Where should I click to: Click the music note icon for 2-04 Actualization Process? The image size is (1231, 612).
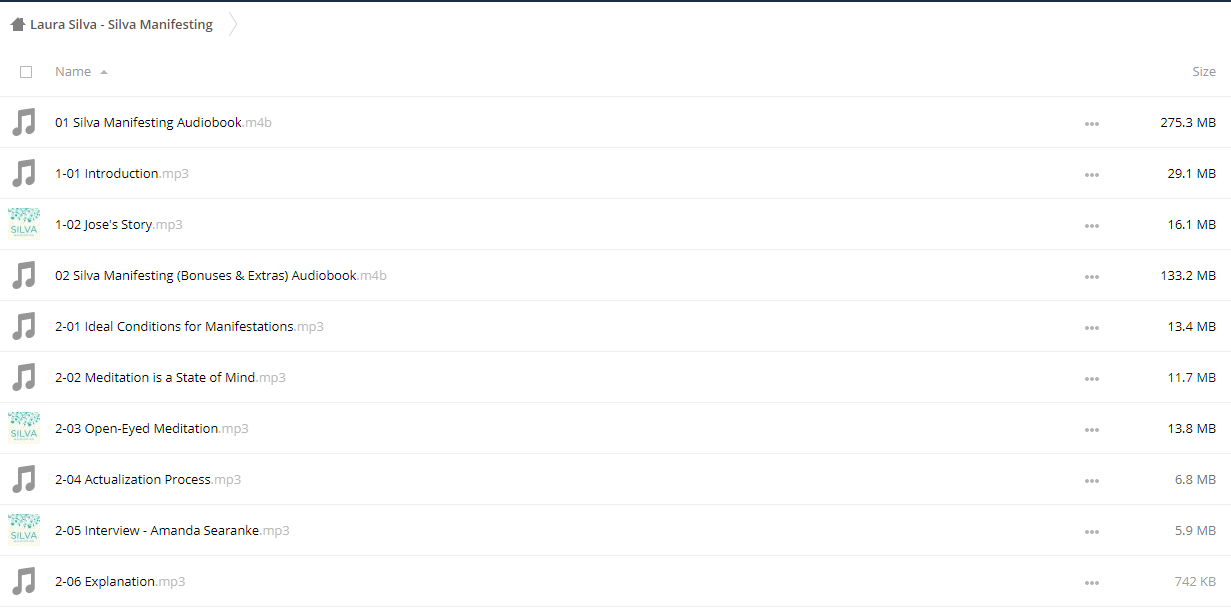[23, 480]
